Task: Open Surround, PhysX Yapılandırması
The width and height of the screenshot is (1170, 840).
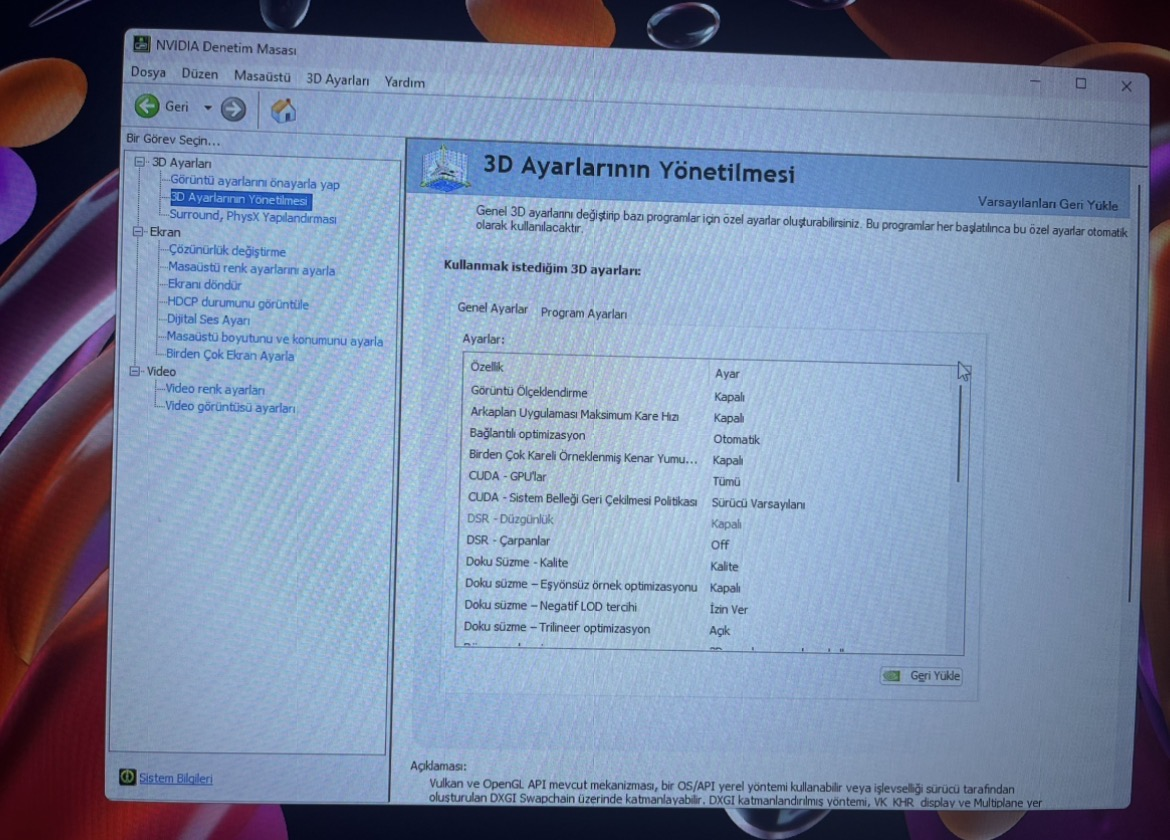Action: 252,216
